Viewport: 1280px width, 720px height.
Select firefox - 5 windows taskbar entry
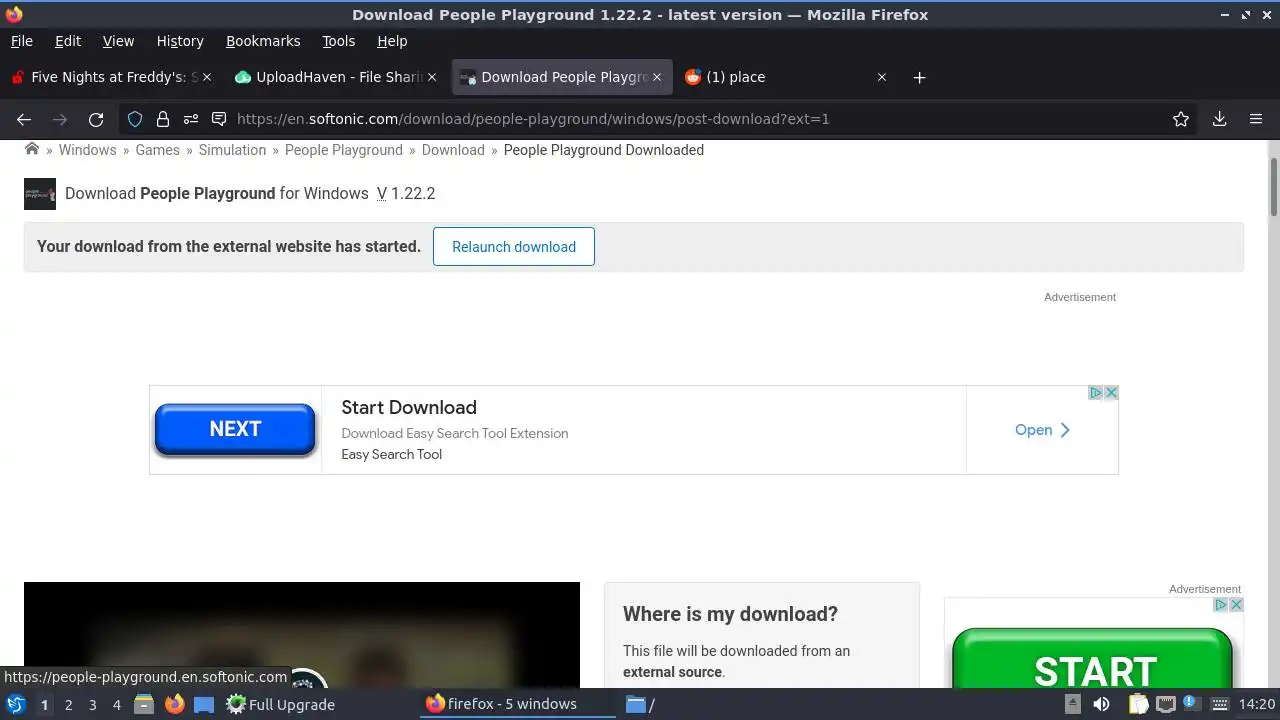click(x=516, y=704)
